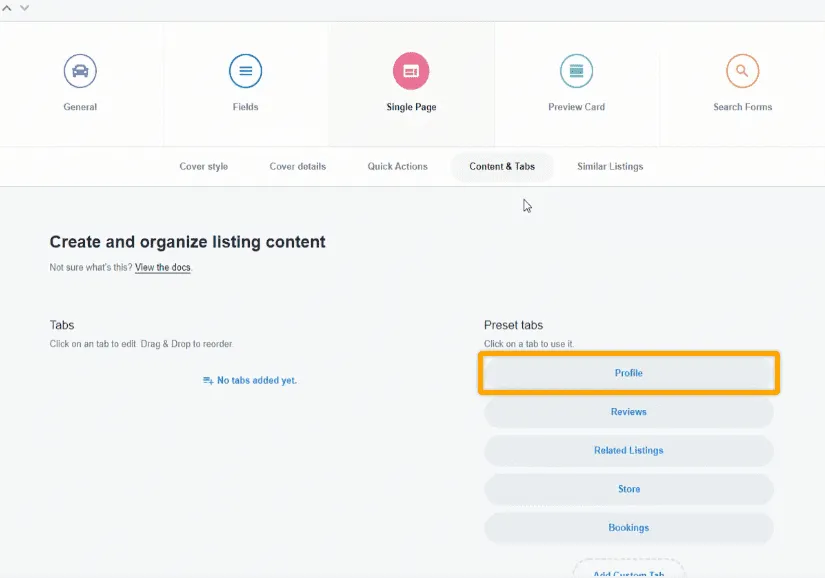Viewport: 825px width, 578px height.
Task: Open the Fields list icon
Action: click(245, 71)
